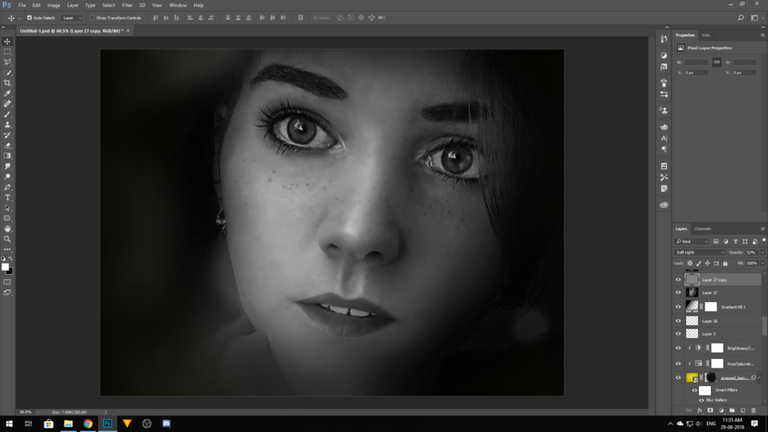The height and width of the screenshot is (432, 768).
Task: Open the Soft Light blend mode dropdown
Action: 697,252
